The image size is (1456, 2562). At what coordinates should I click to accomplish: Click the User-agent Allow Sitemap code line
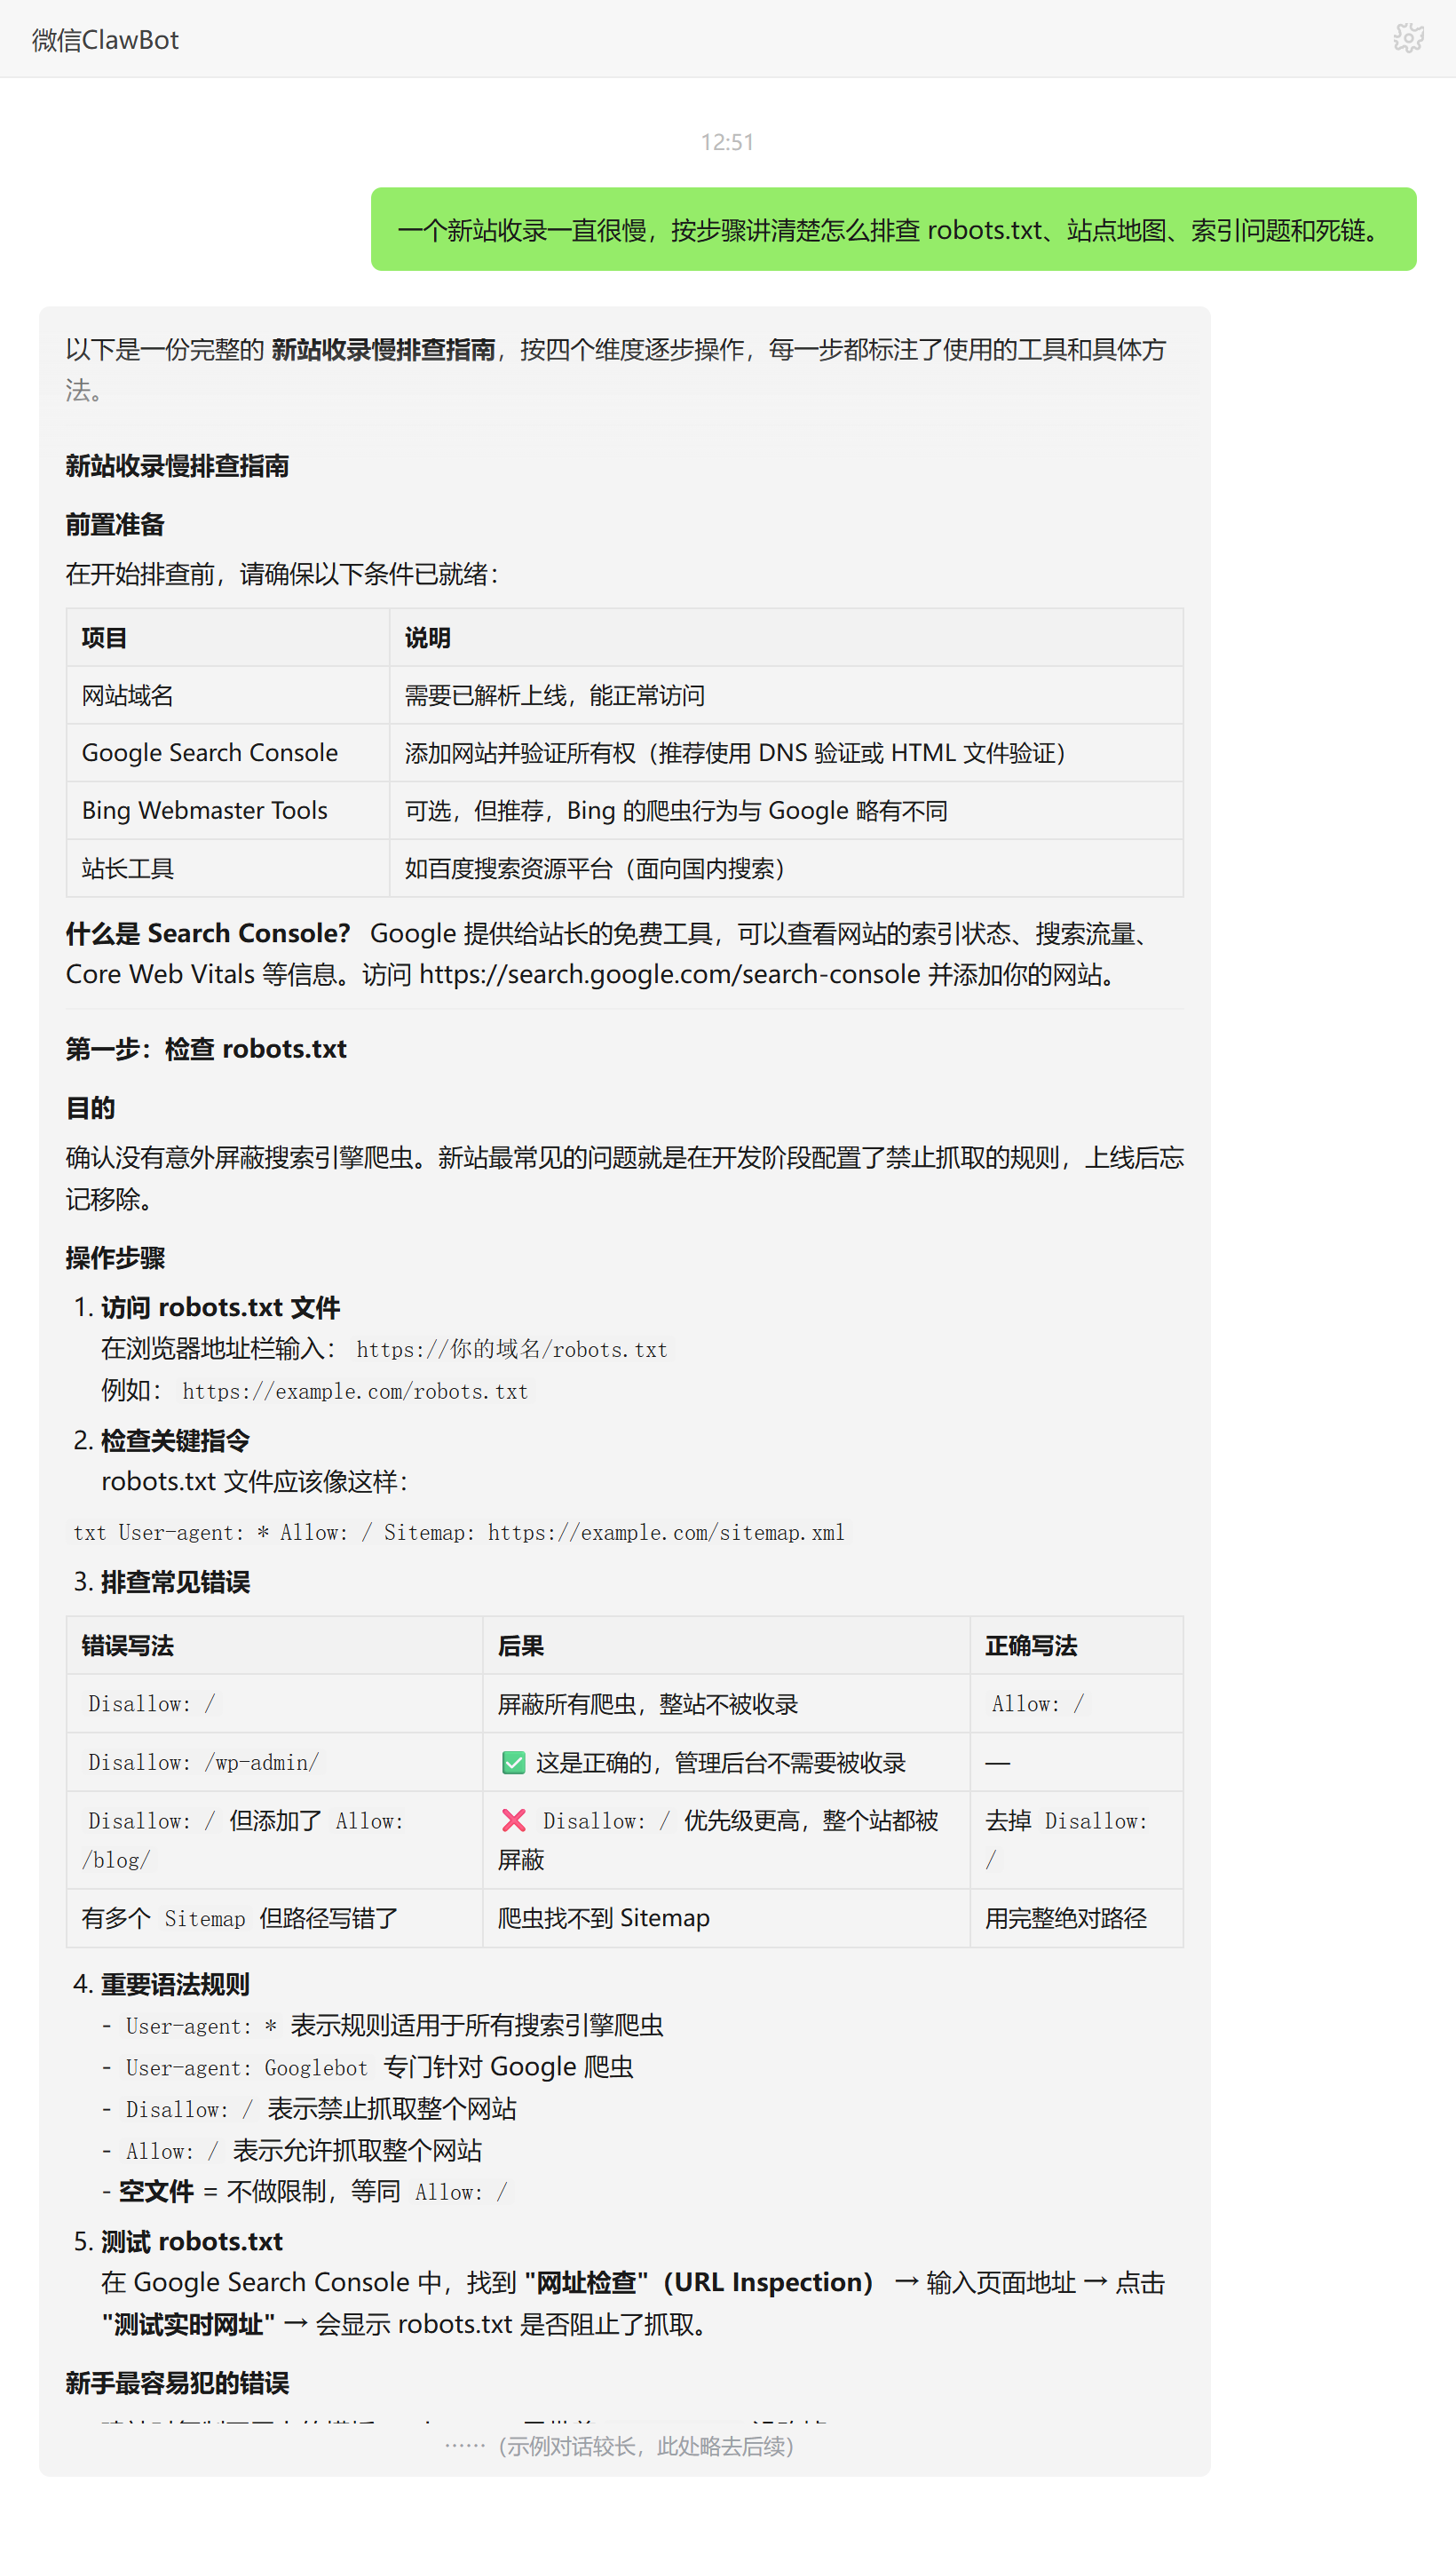pos(459,1532)
